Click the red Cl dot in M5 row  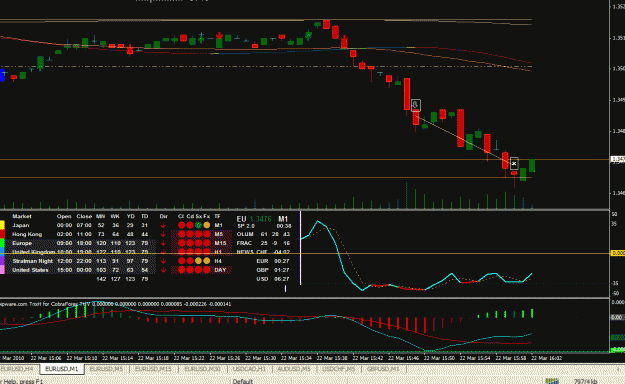click(181, 234)
